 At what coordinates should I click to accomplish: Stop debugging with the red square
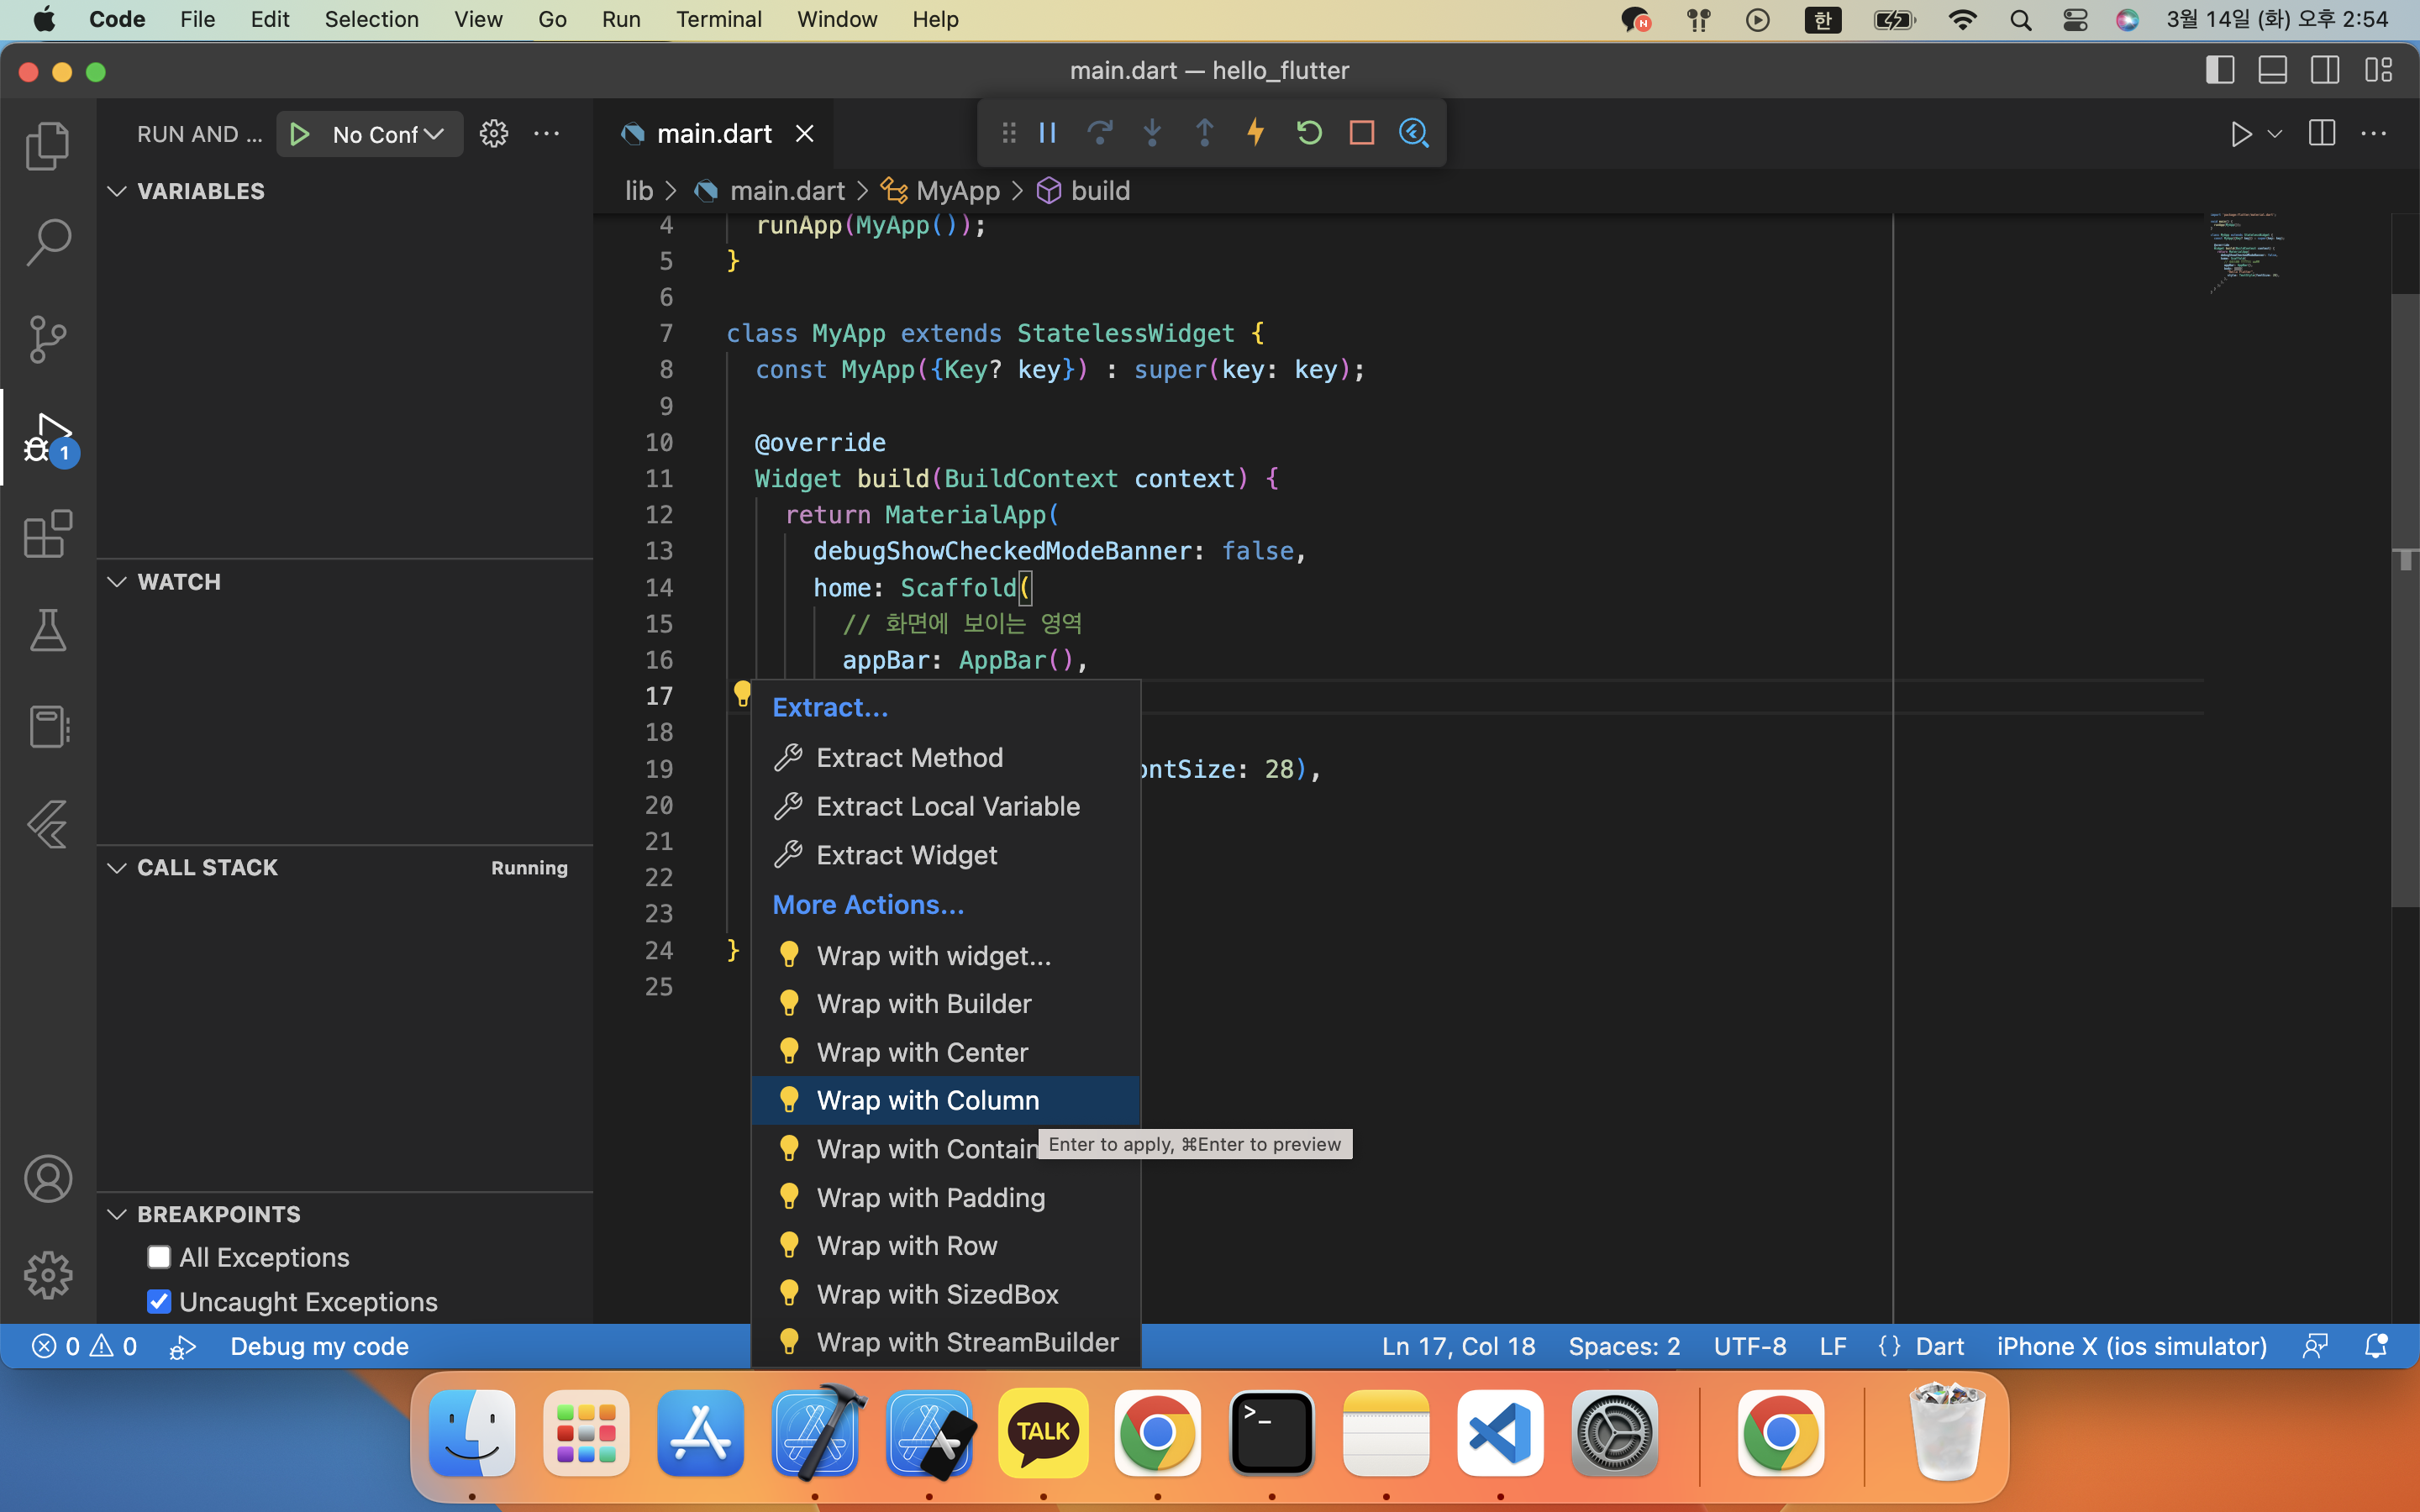point(1361,133)
